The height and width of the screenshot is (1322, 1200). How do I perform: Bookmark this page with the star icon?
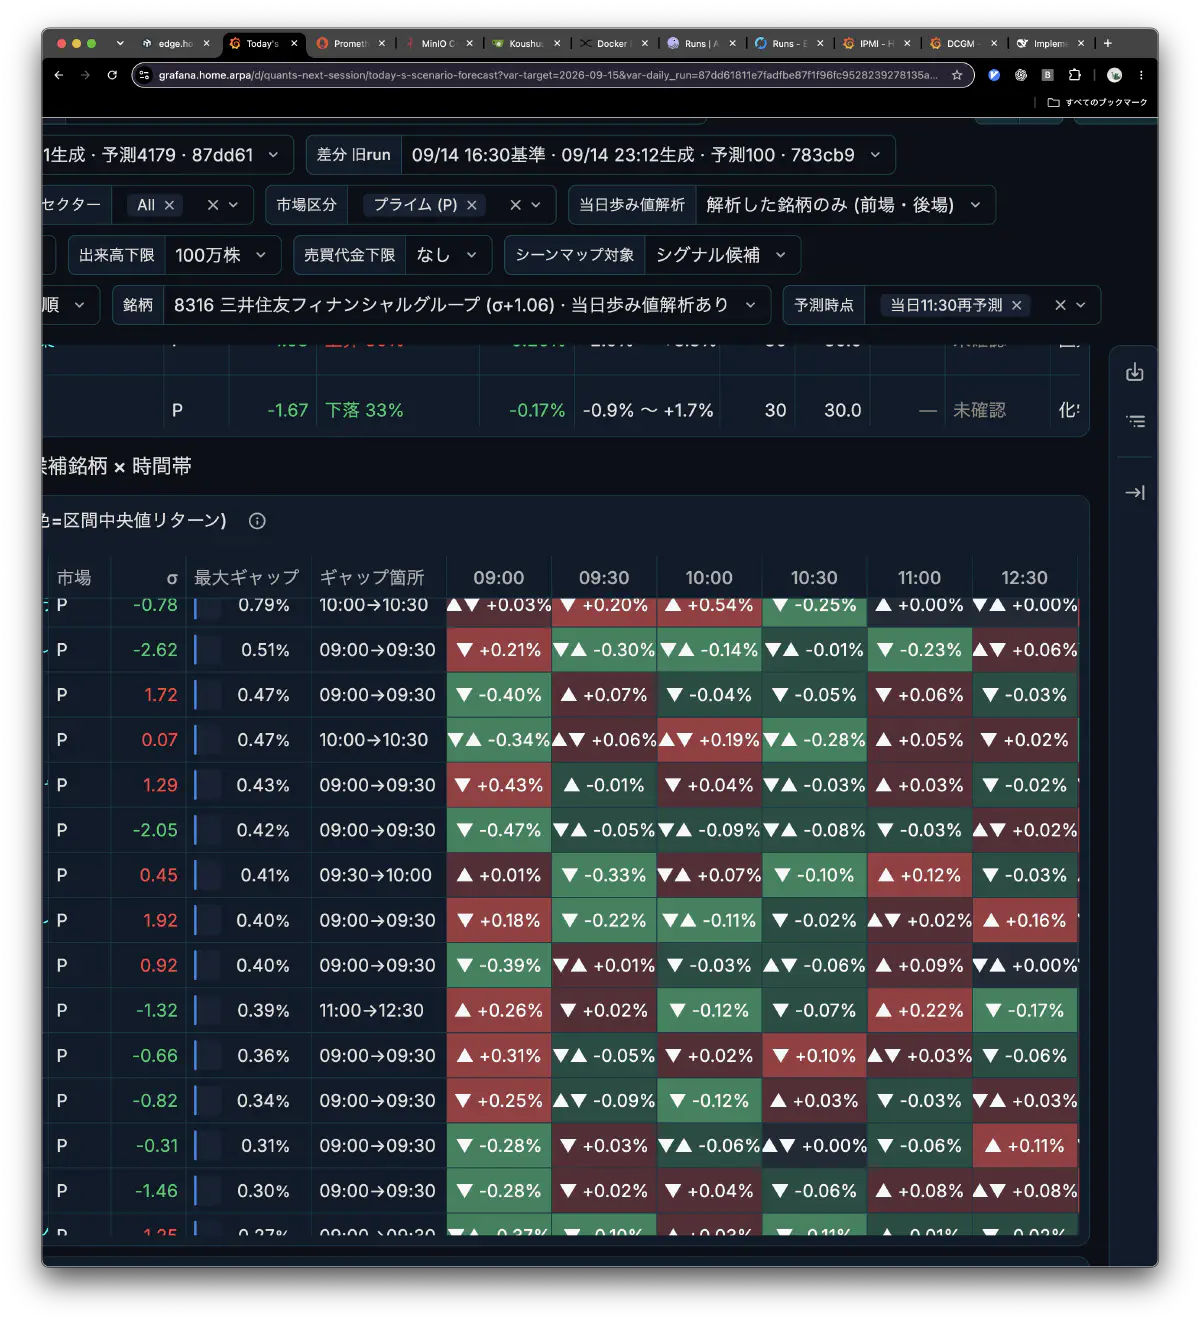pos(957,75)
